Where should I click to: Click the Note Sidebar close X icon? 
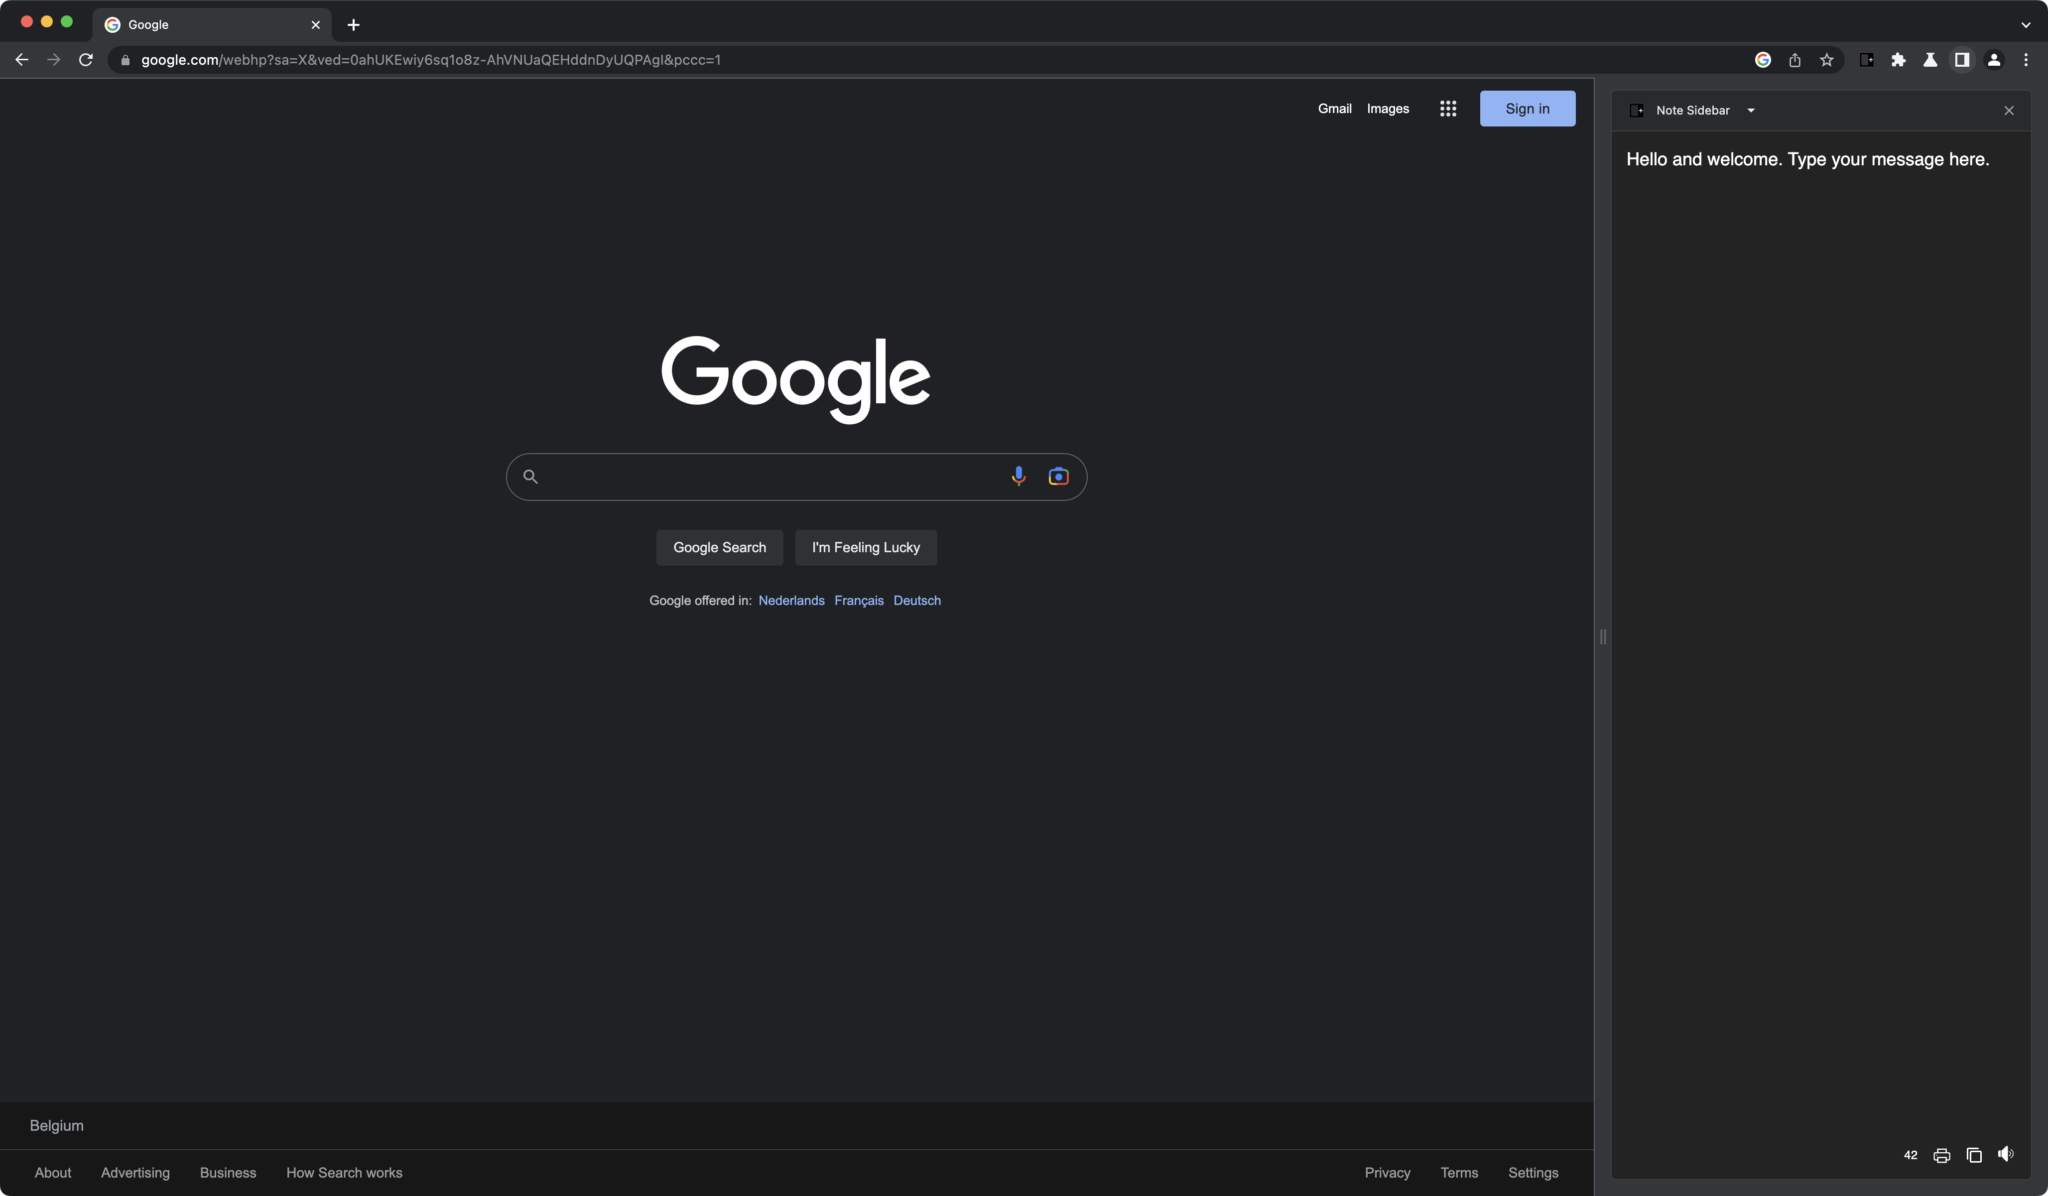[2010, 111]
